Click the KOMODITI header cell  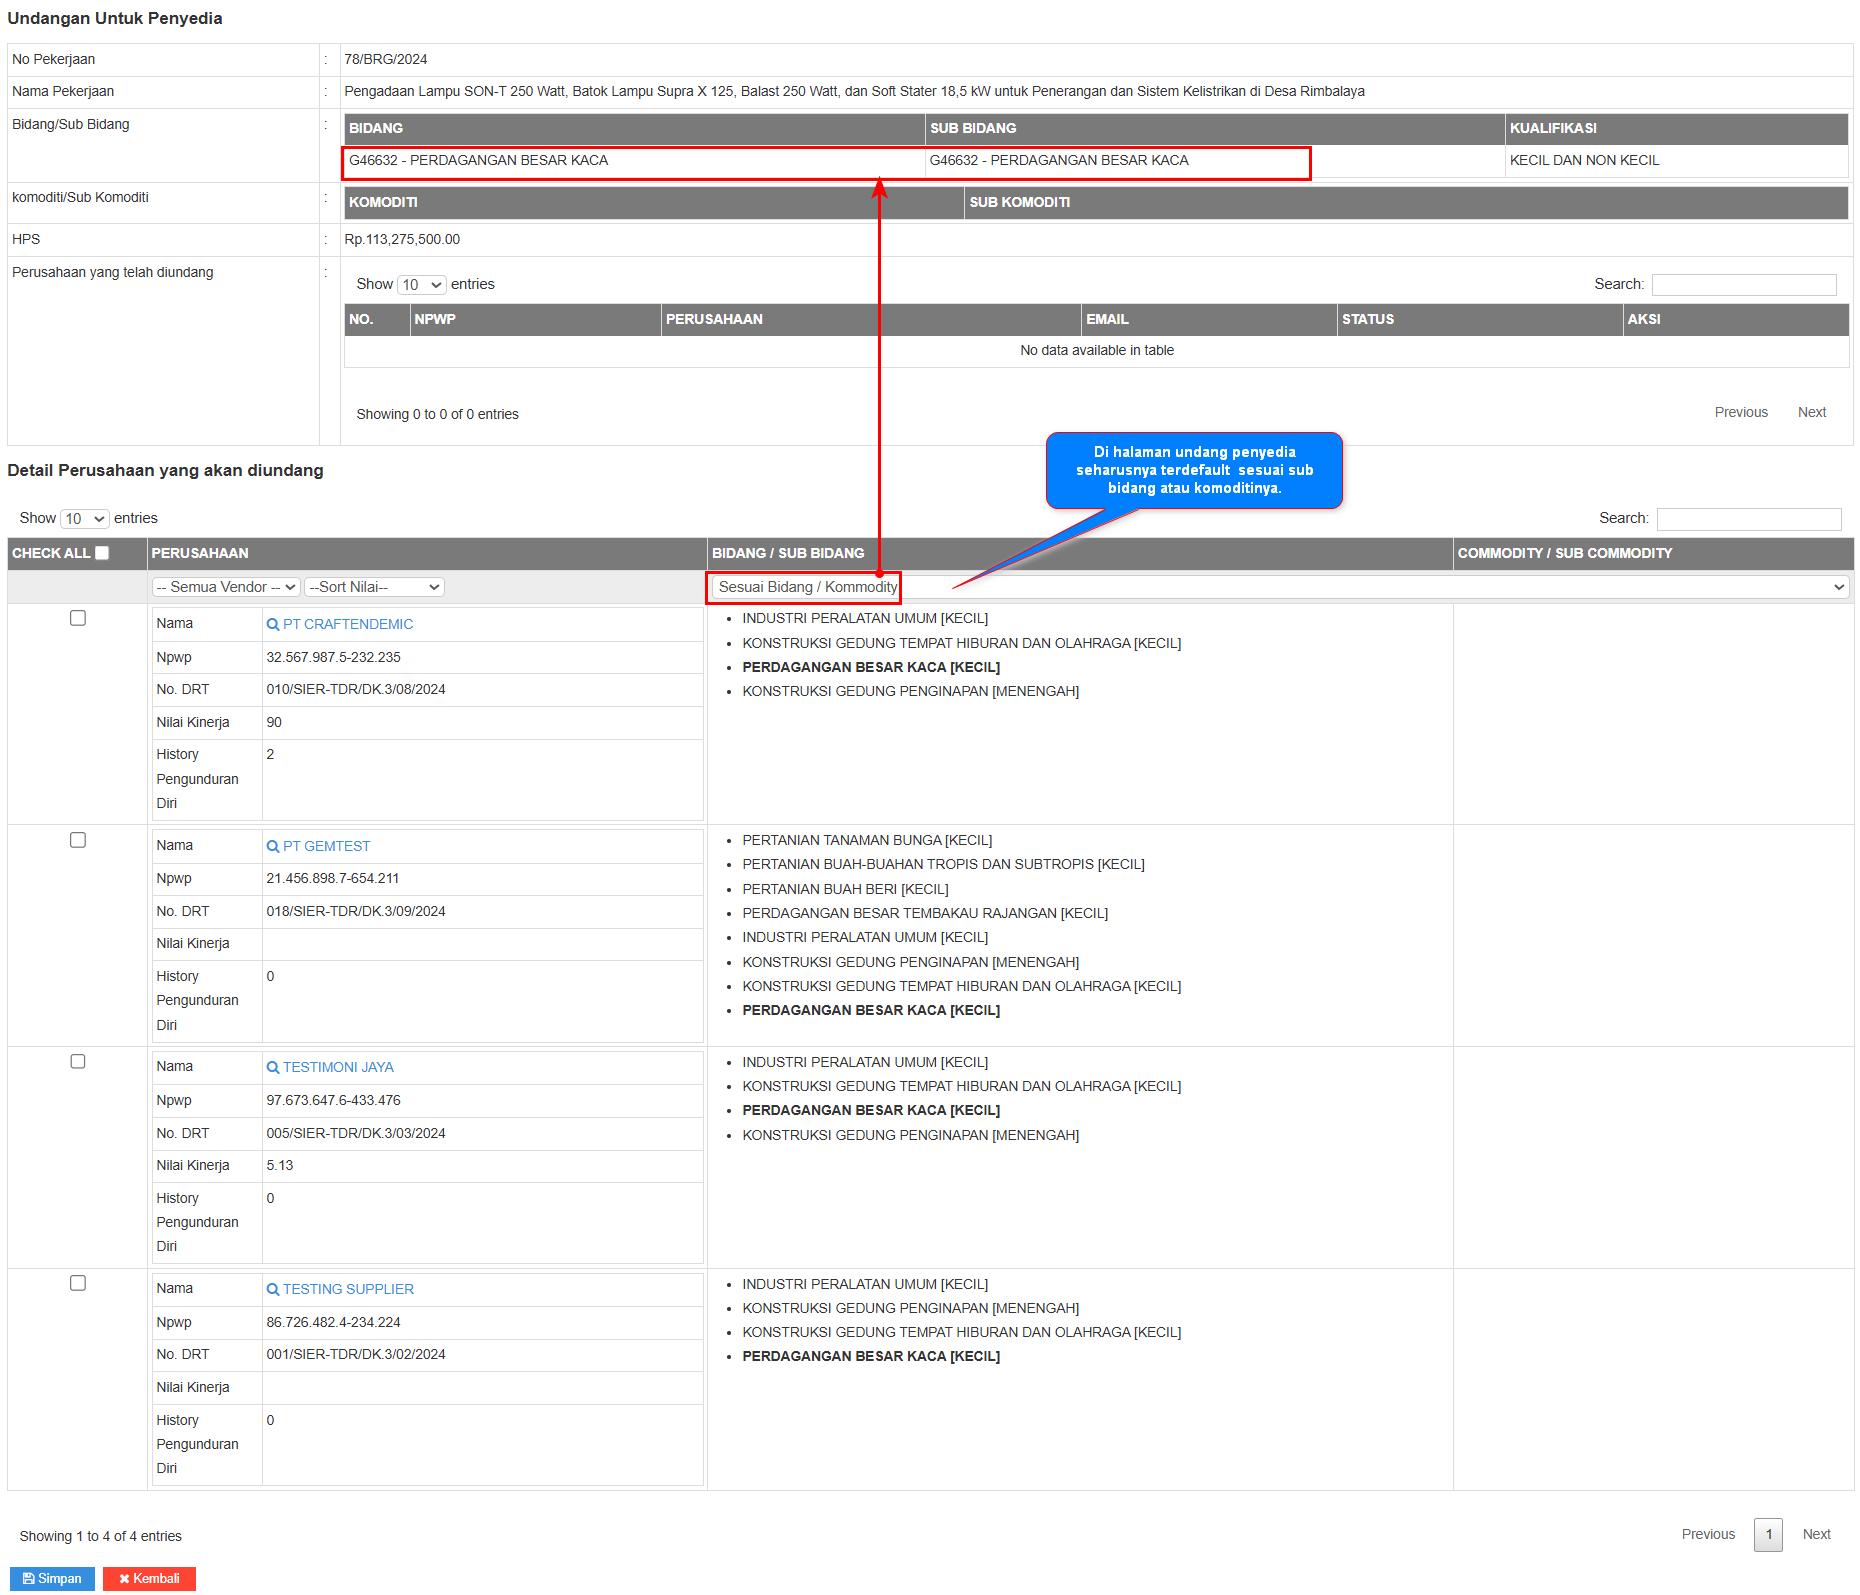pyautogui.click(x=654, y=203)
